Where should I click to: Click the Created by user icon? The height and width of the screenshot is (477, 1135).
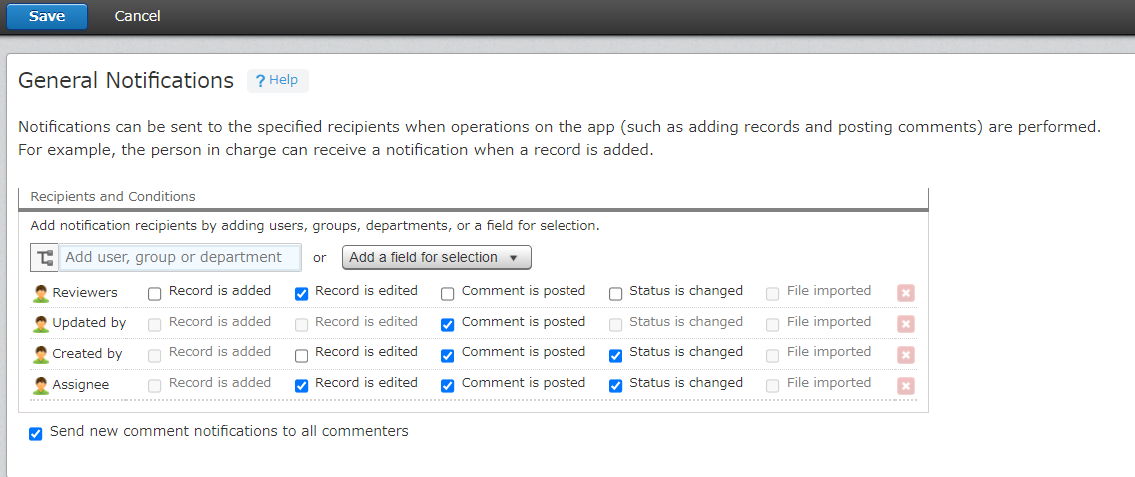[41, 355]
